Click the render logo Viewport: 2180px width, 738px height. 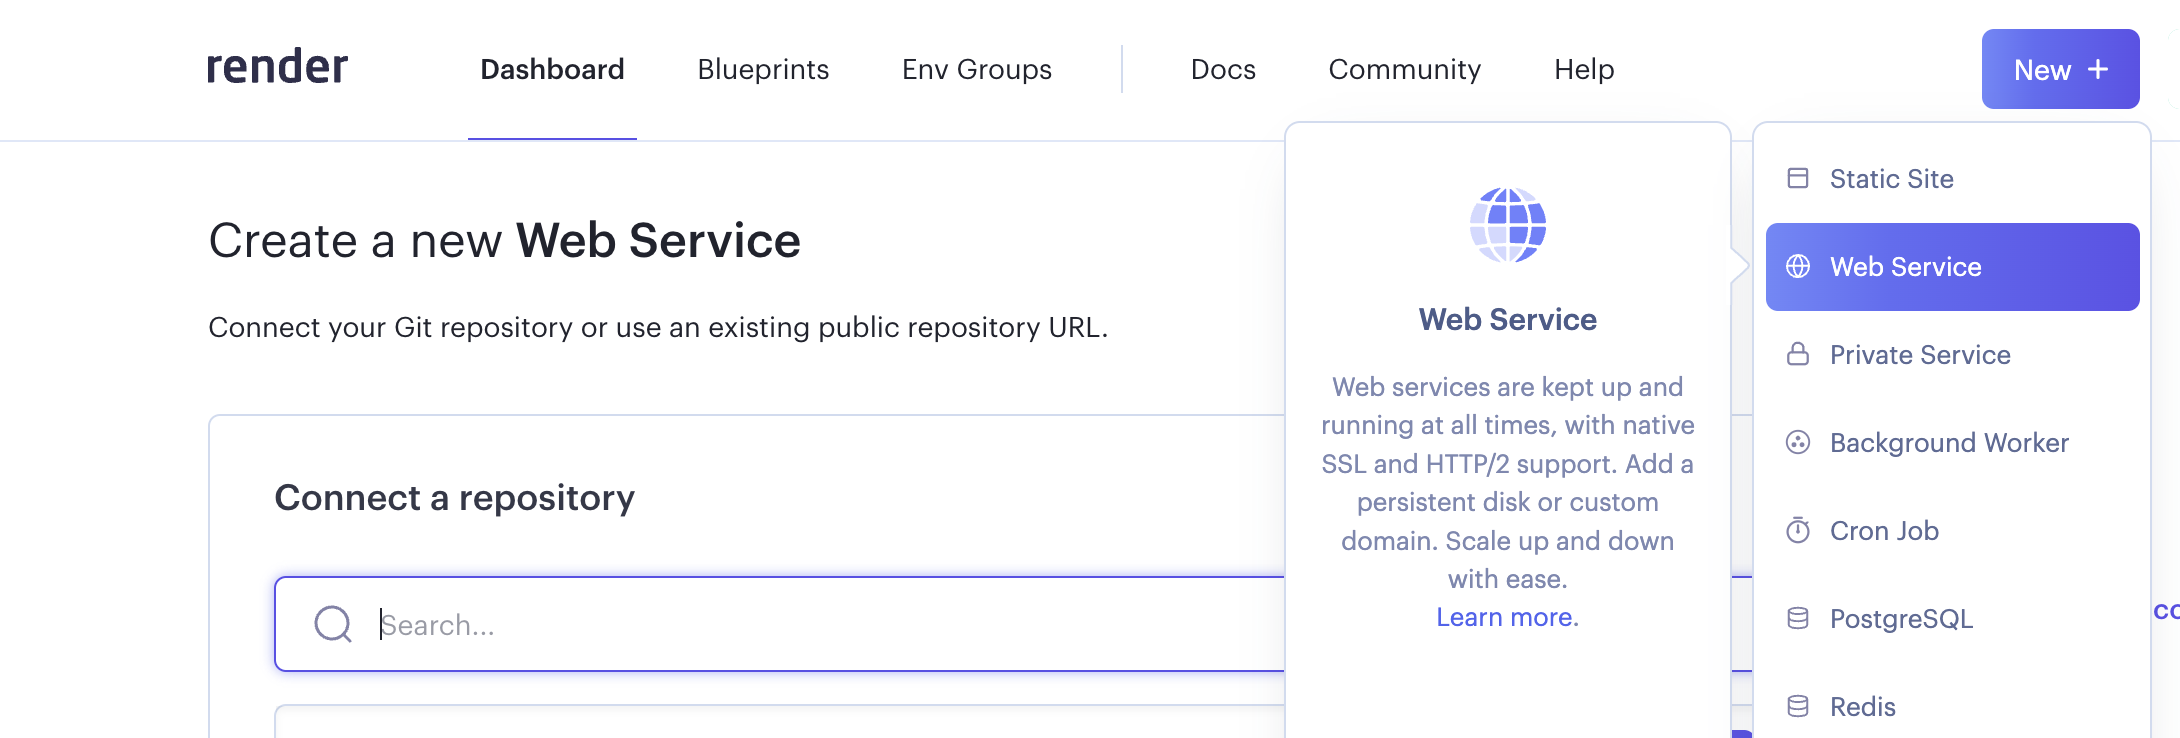[277, 68]
